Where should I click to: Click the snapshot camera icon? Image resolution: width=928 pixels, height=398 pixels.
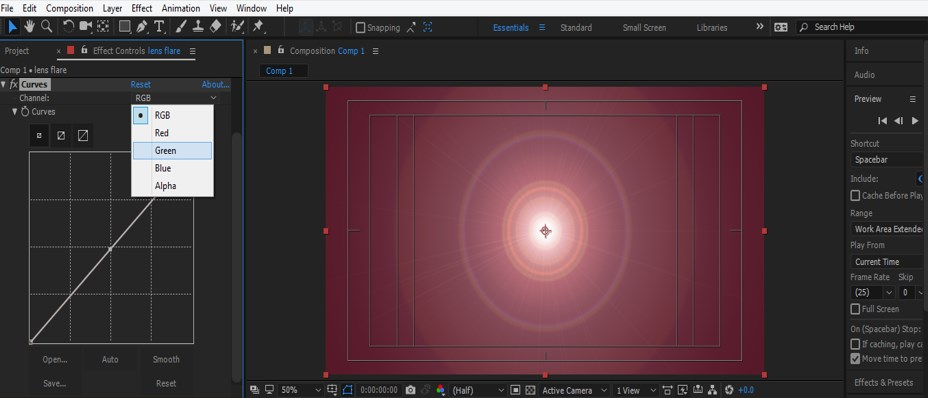410,390
